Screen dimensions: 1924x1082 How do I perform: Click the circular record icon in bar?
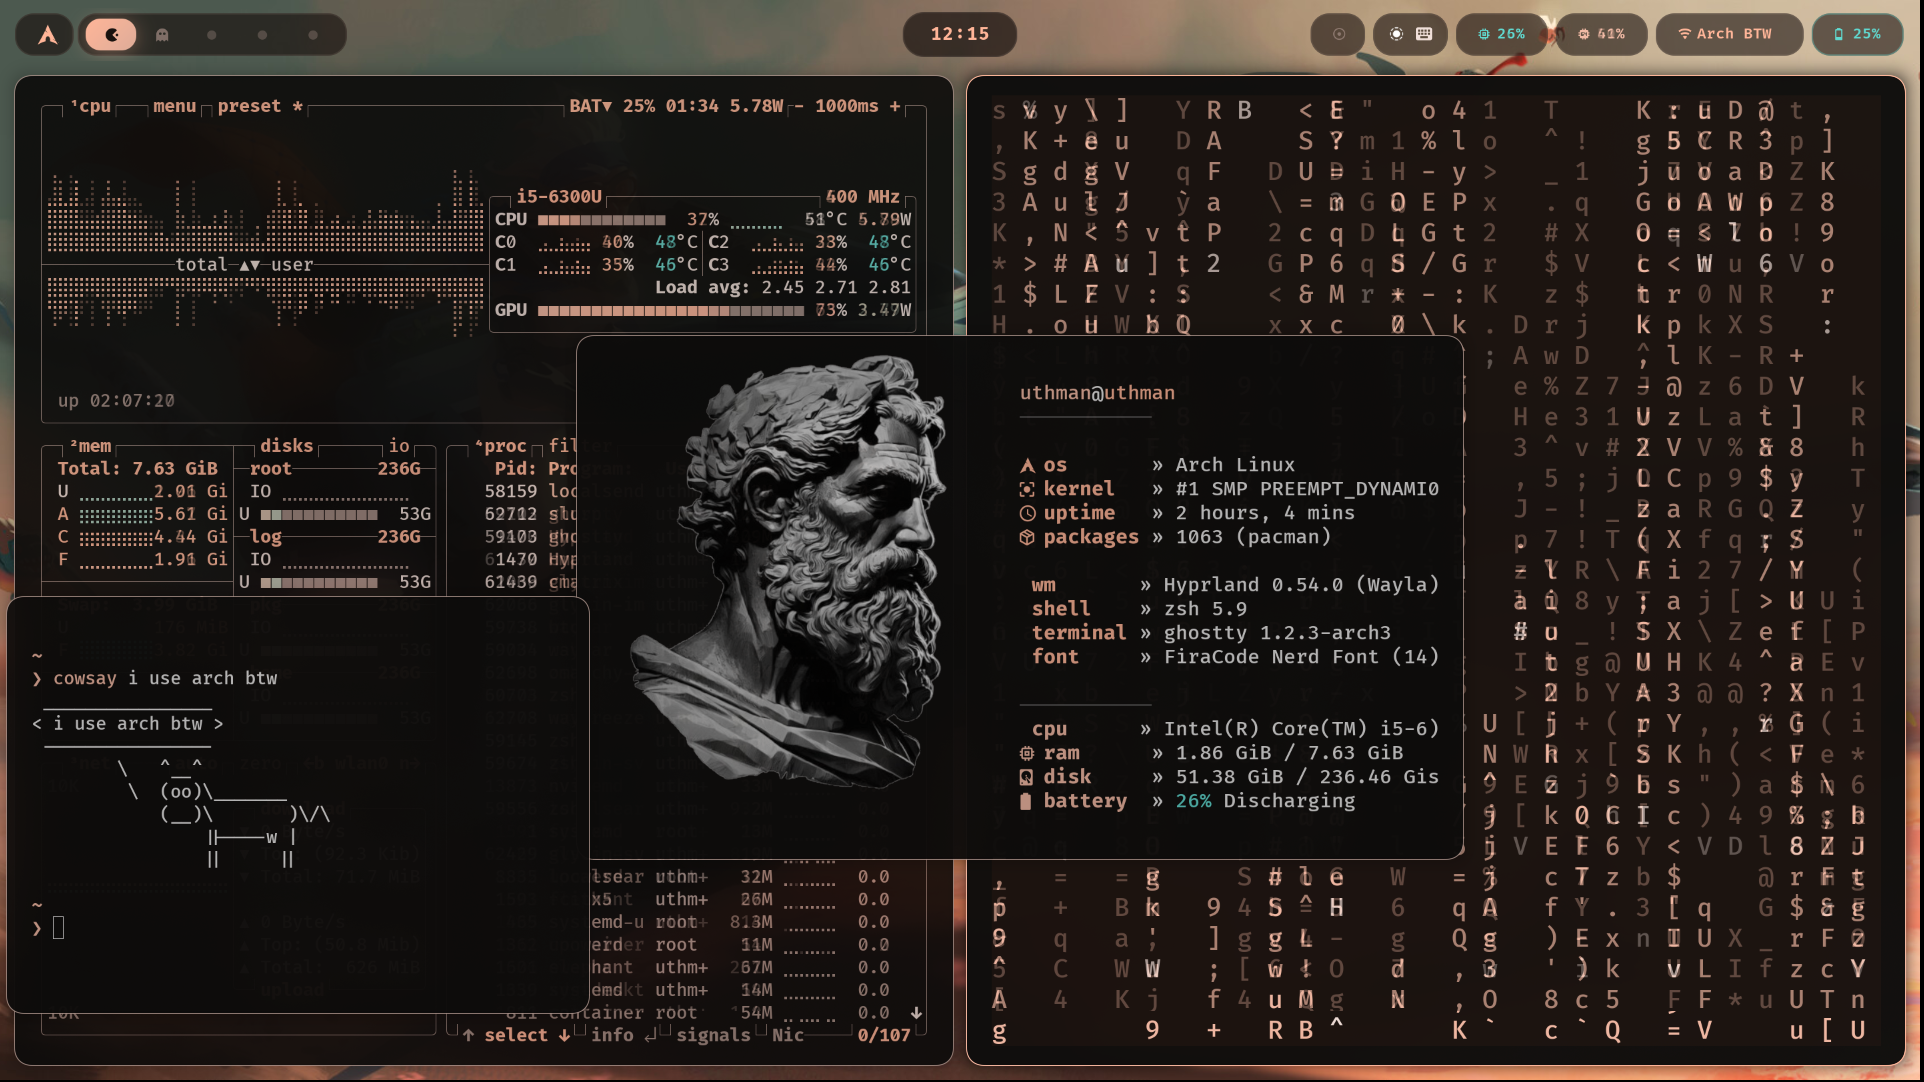pyautogui.click(x=1339, y=34)
